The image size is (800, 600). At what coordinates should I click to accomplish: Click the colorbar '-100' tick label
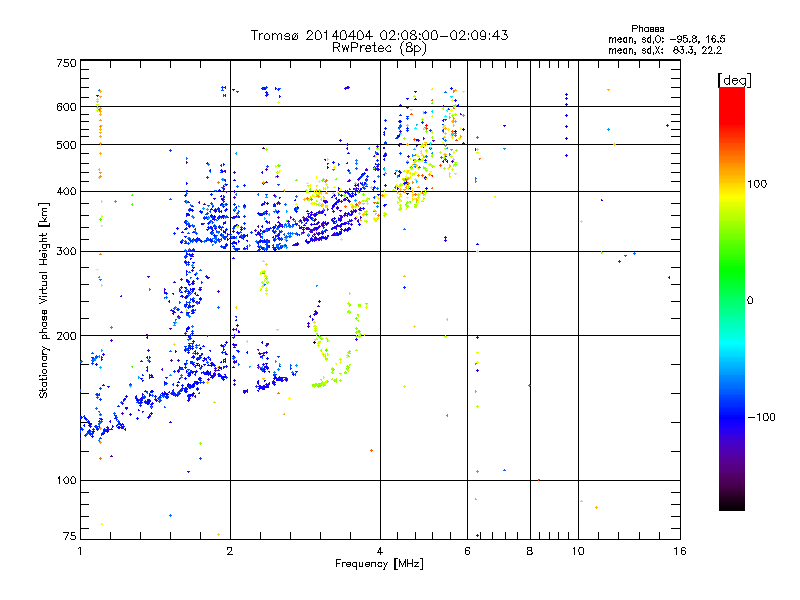(x=762, y=417)
